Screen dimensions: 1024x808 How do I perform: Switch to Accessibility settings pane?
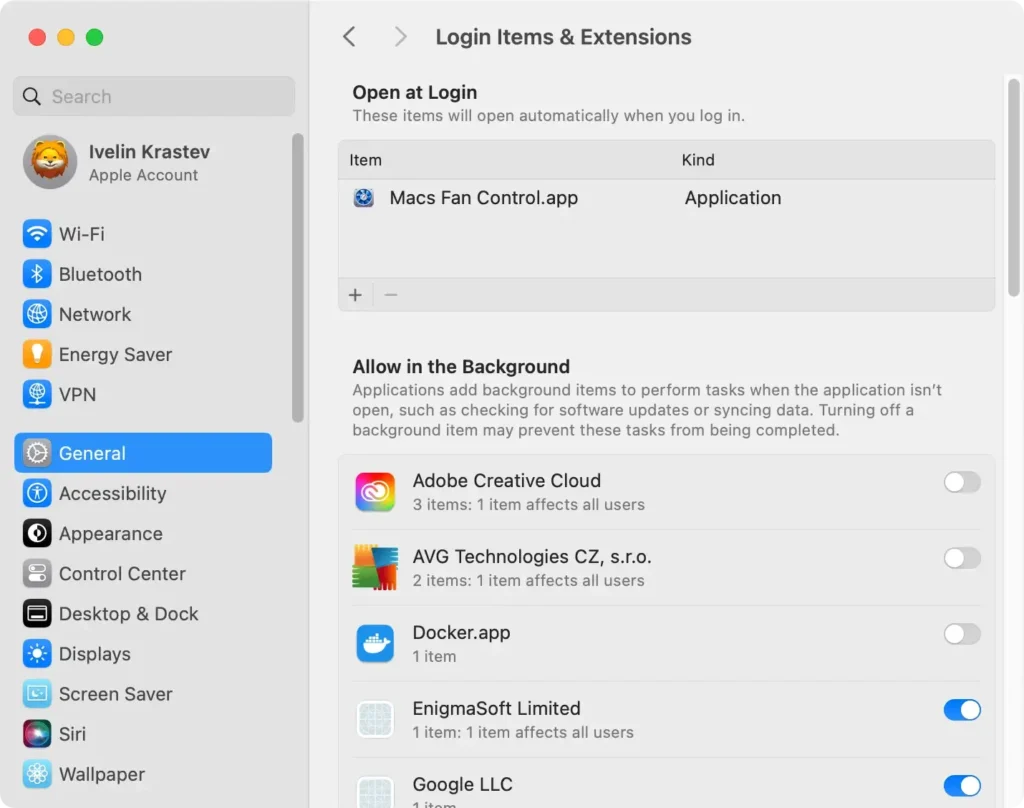[144, 493]
